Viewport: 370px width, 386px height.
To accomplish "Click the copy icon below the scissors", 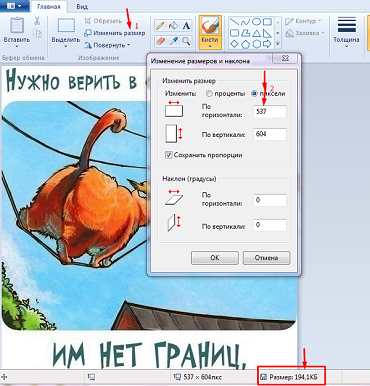I will pyautogui.click(x=37, y=33).
